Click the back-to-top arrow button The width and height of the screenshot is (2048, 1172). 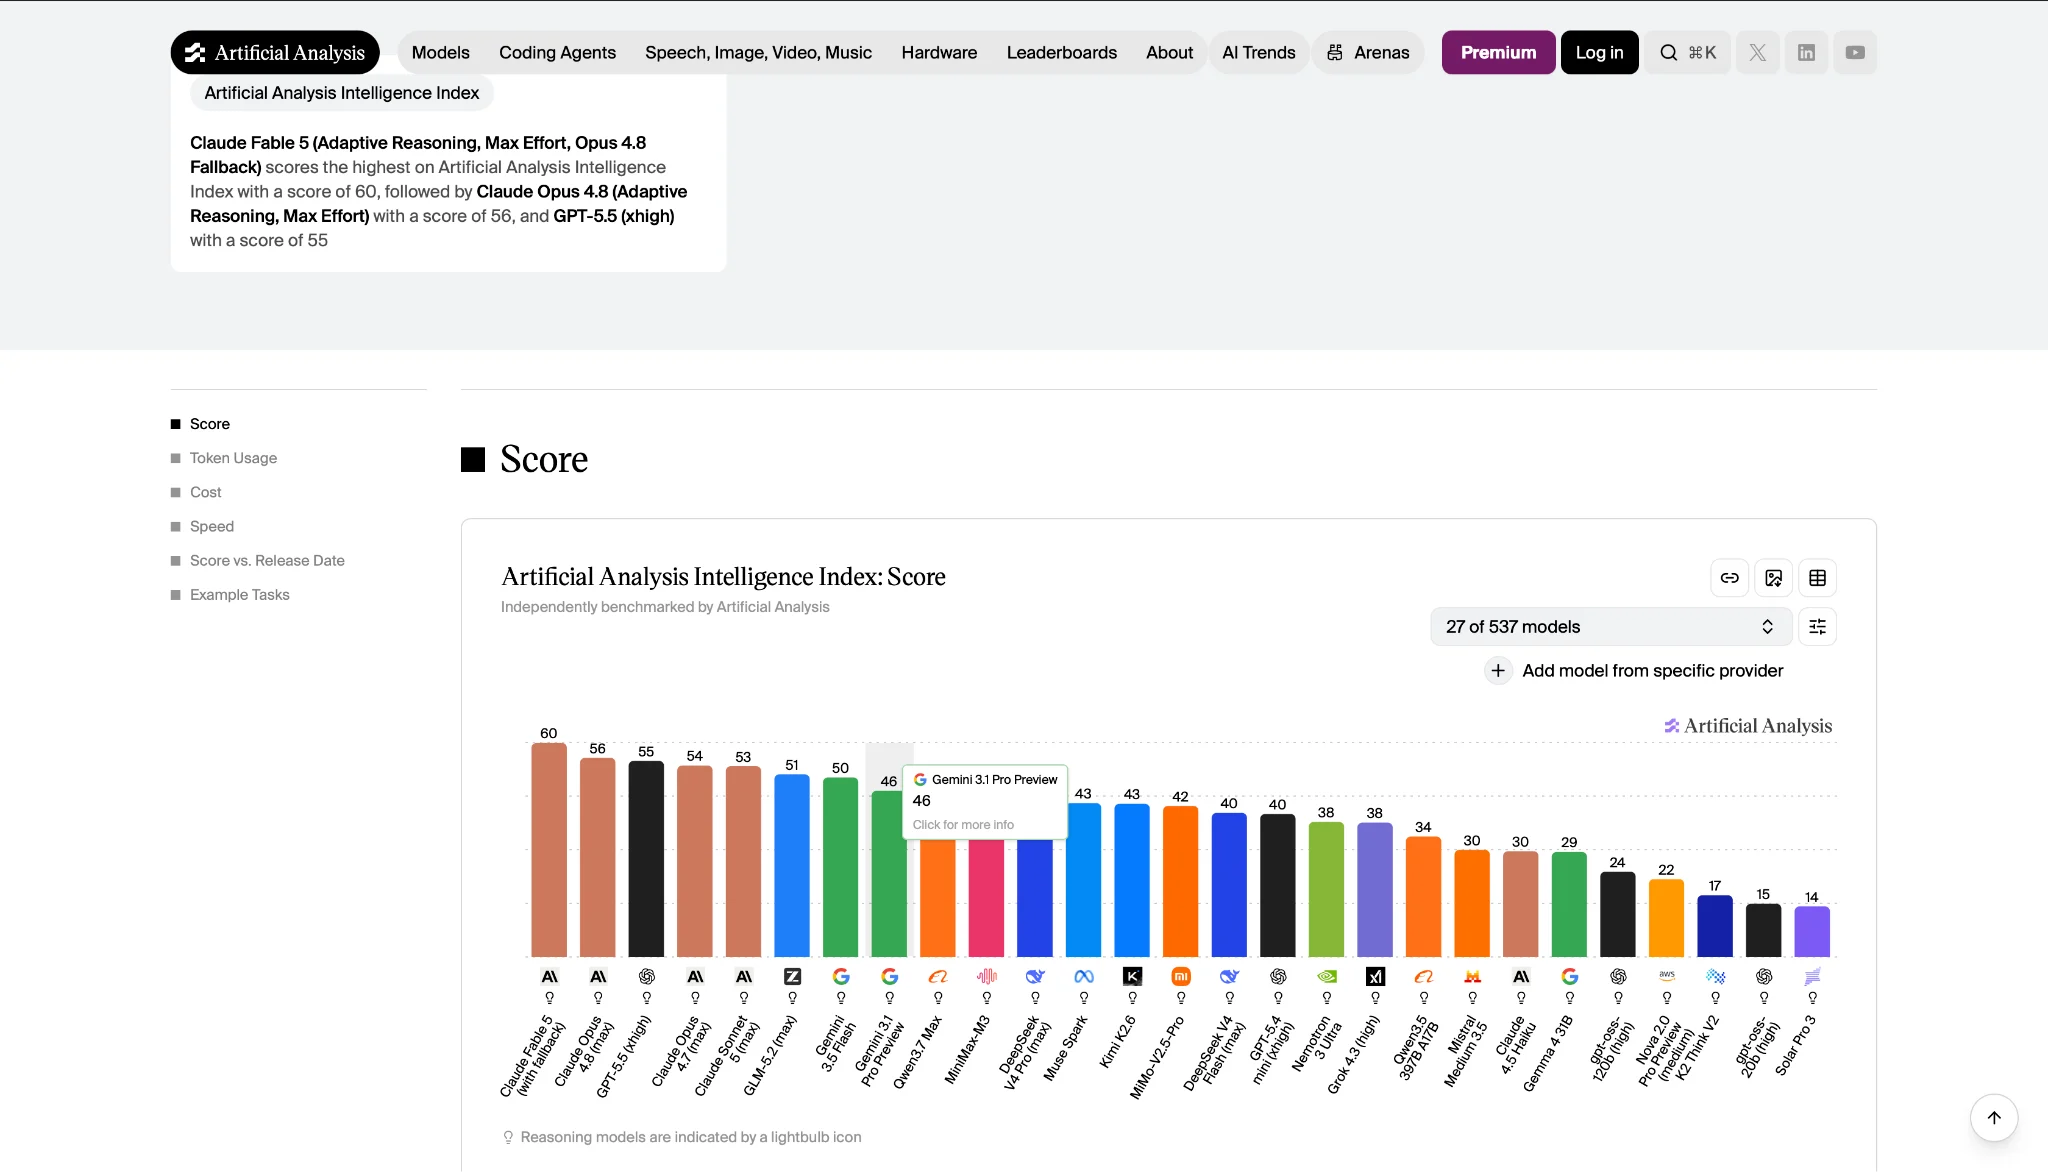click(x=1994, y=1118)
